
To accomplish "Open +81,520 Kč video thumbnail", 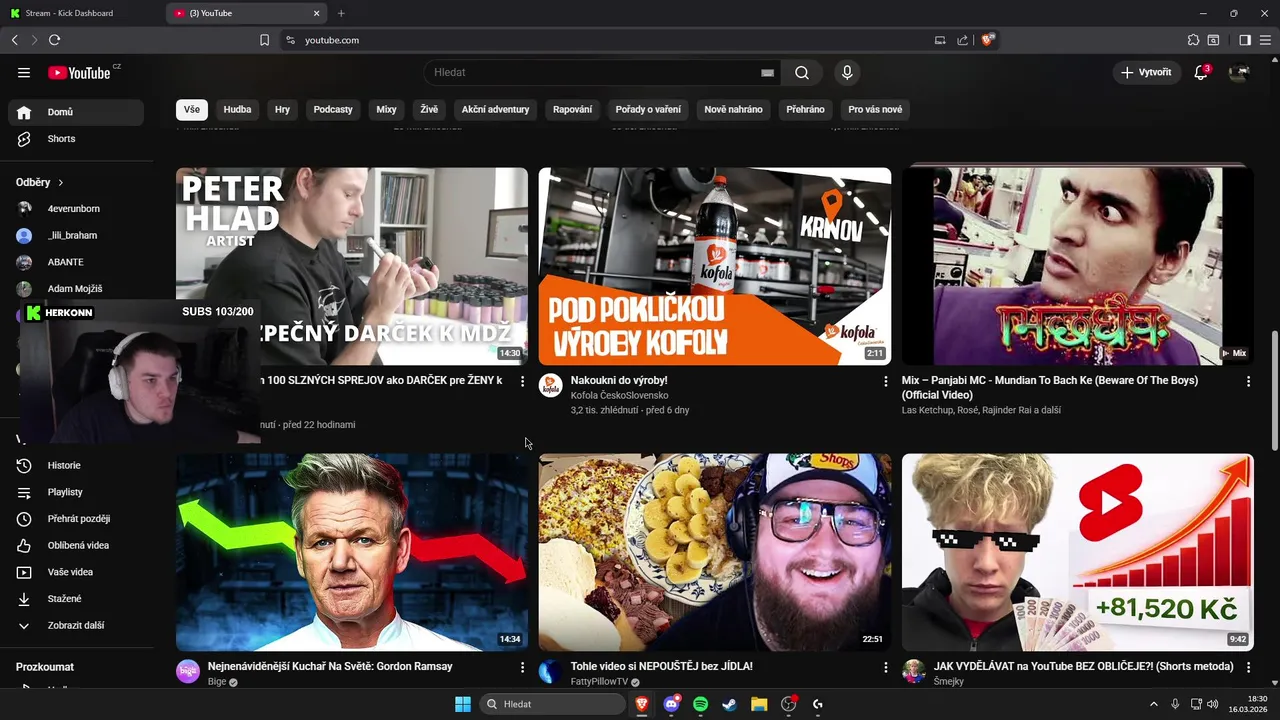I will [x=1078, y=553].
